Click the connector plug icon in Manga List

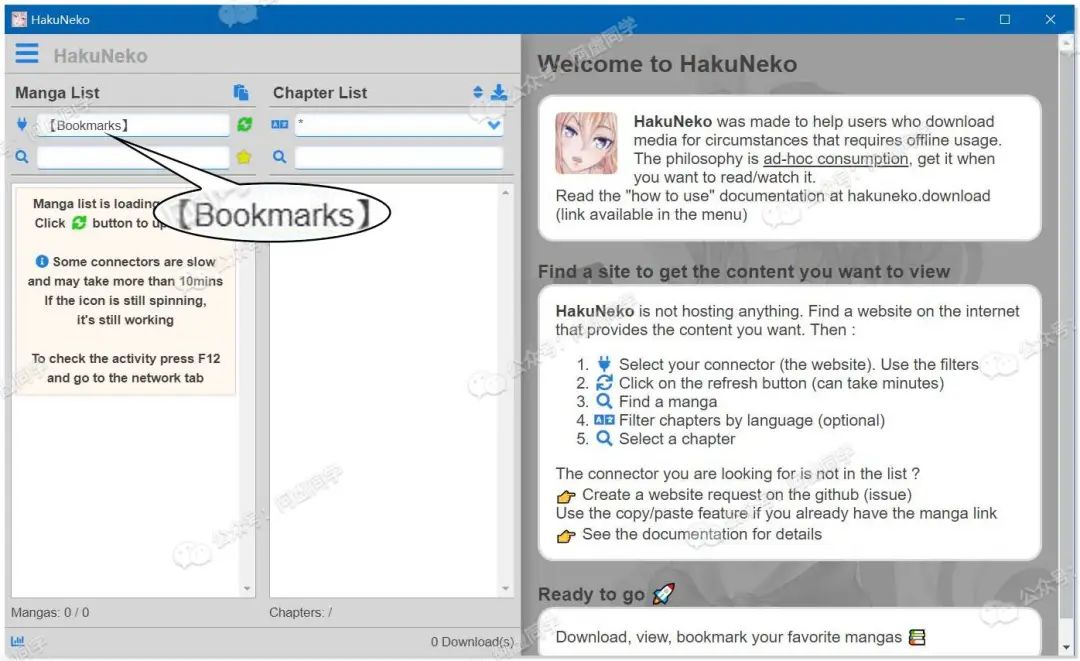pos(21,124)
